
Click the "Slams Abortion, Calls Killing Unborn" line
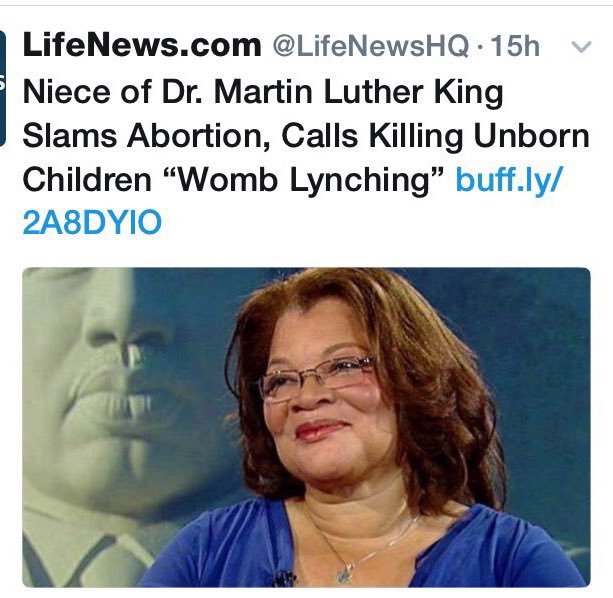point(306,136)
